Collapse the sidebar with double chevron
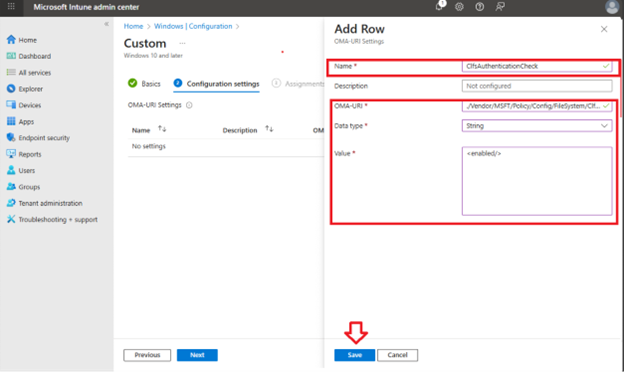The height and width of the screenshot is (372, 624). click(106, 24)
